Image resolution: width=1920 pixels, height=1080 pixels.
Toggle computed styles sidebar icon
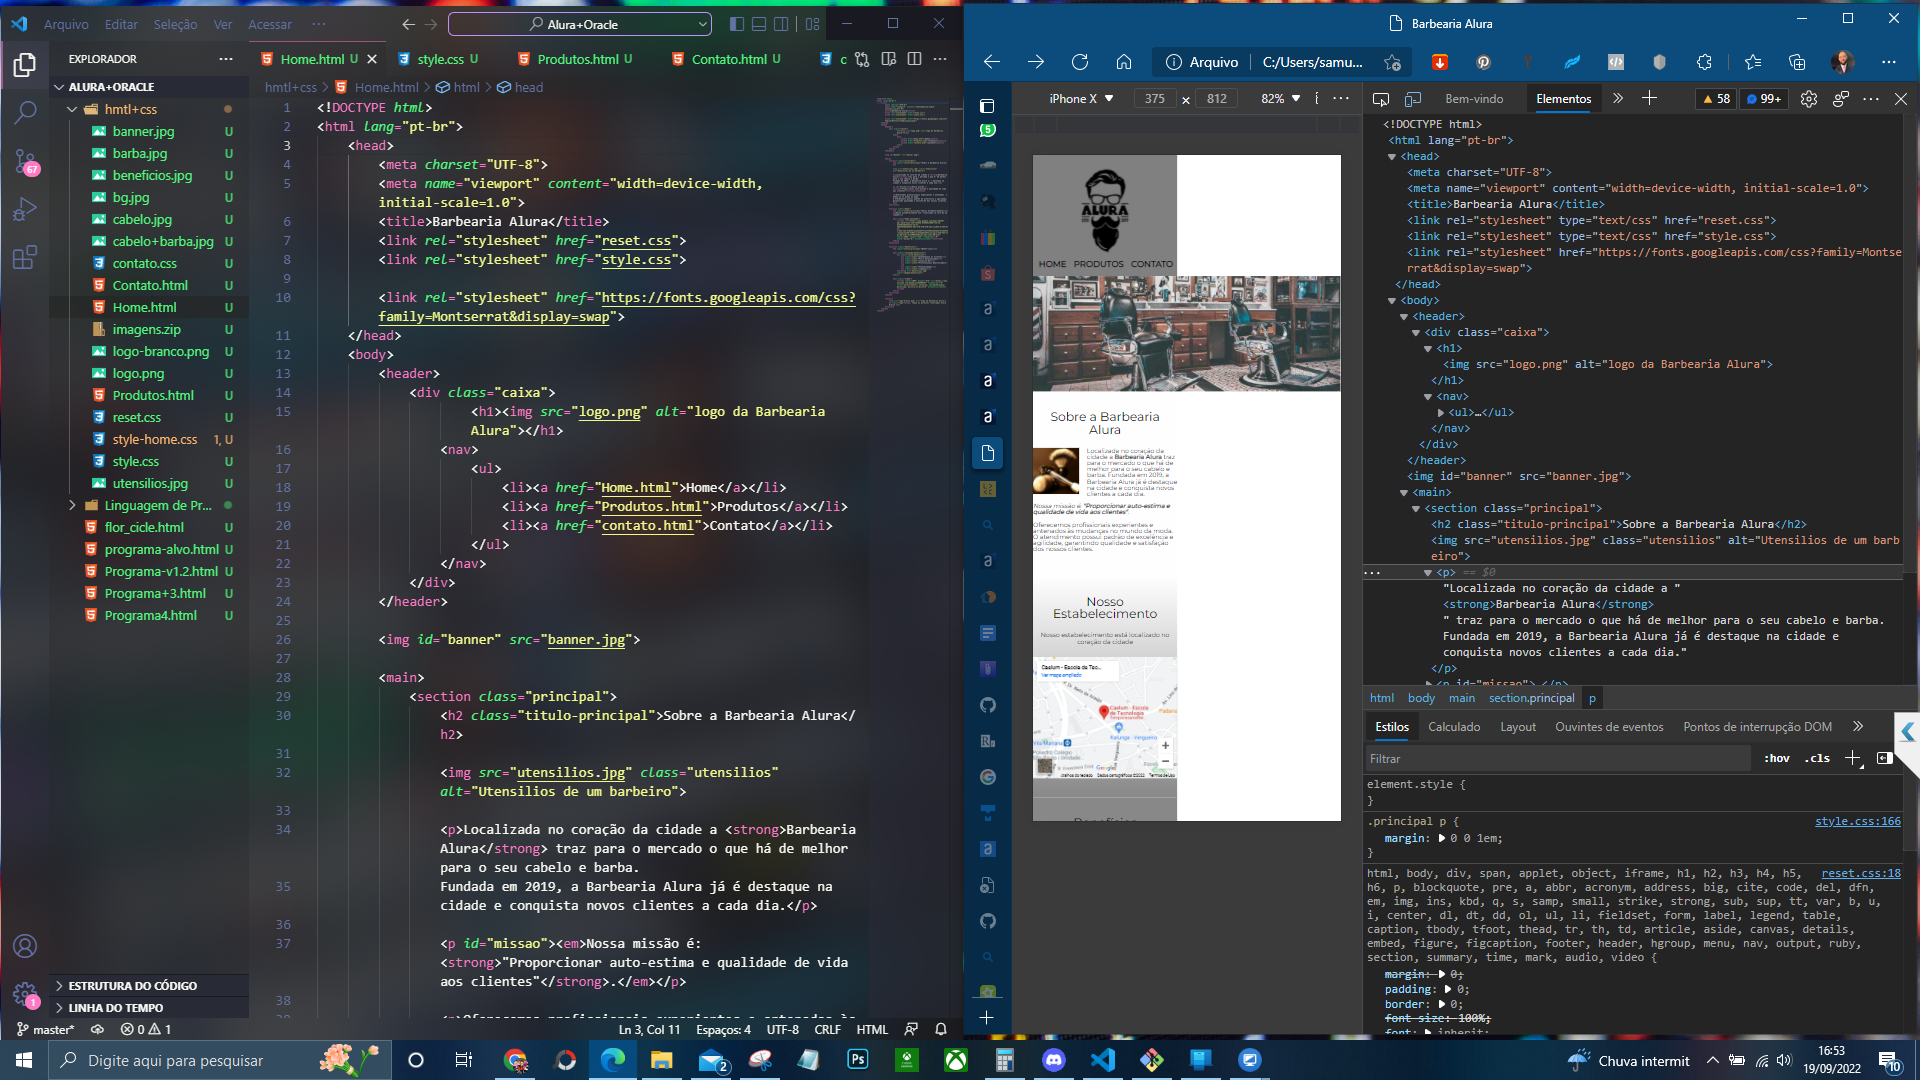coord(1885,758)
